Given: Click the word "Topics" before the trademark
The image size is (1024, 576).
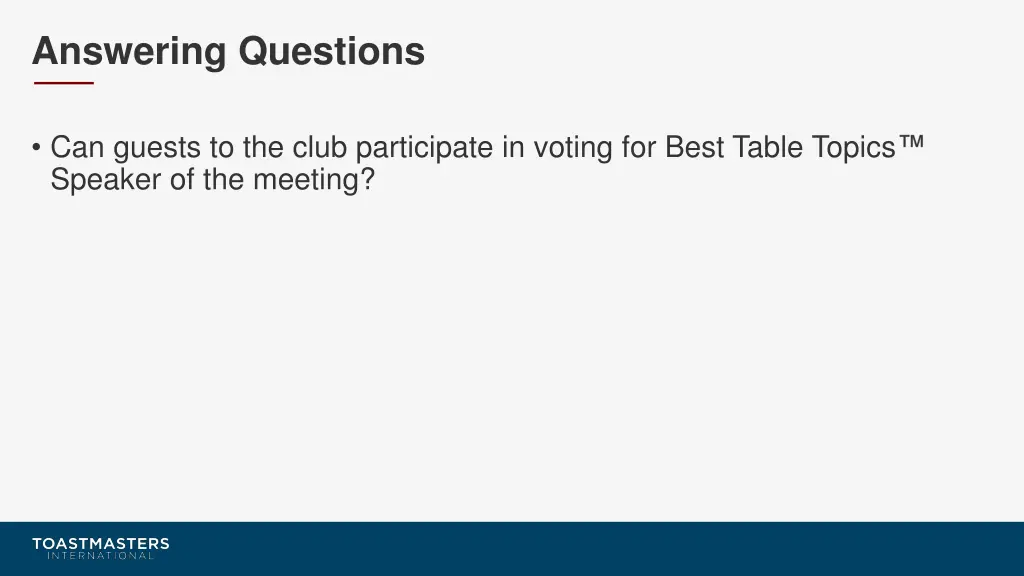Looking at the screenshot, I should (x=854, y=149).
